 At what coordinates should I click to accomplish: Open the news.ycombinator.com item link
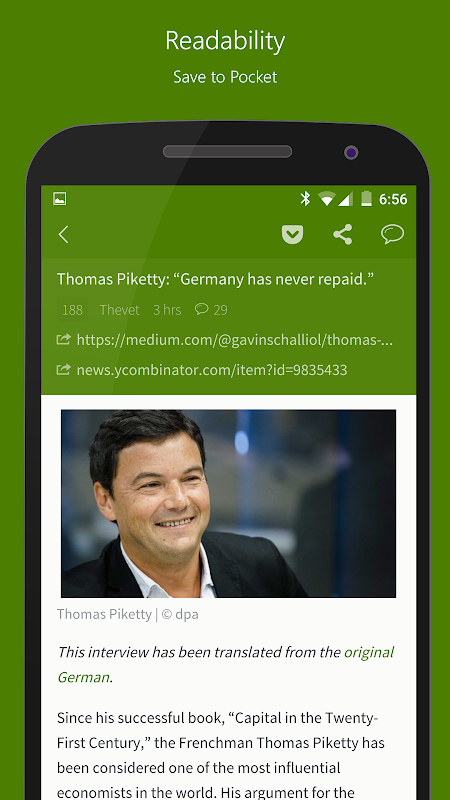(x=202, y=369)
